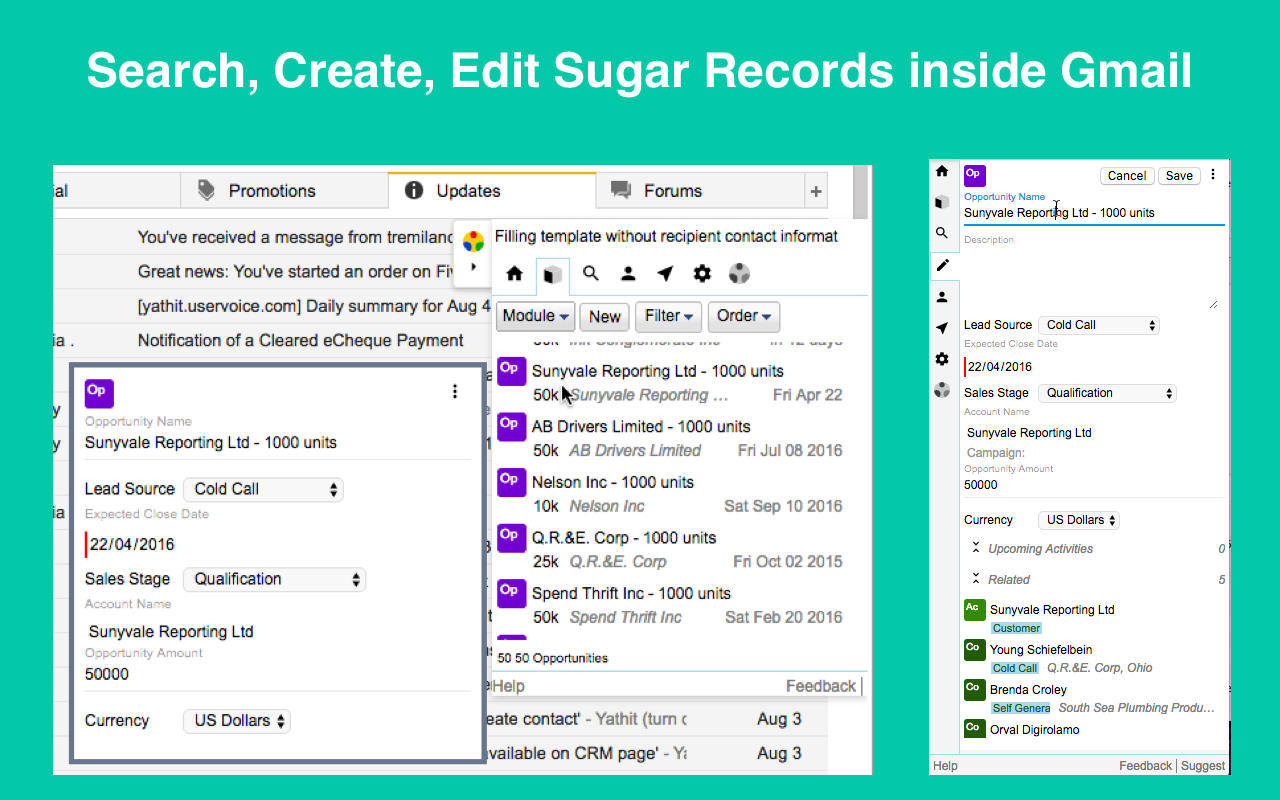The width and height of the screenshot is (1280, 800).
Task: Open the Currency dropdown in the card
Action: [236, 721]
